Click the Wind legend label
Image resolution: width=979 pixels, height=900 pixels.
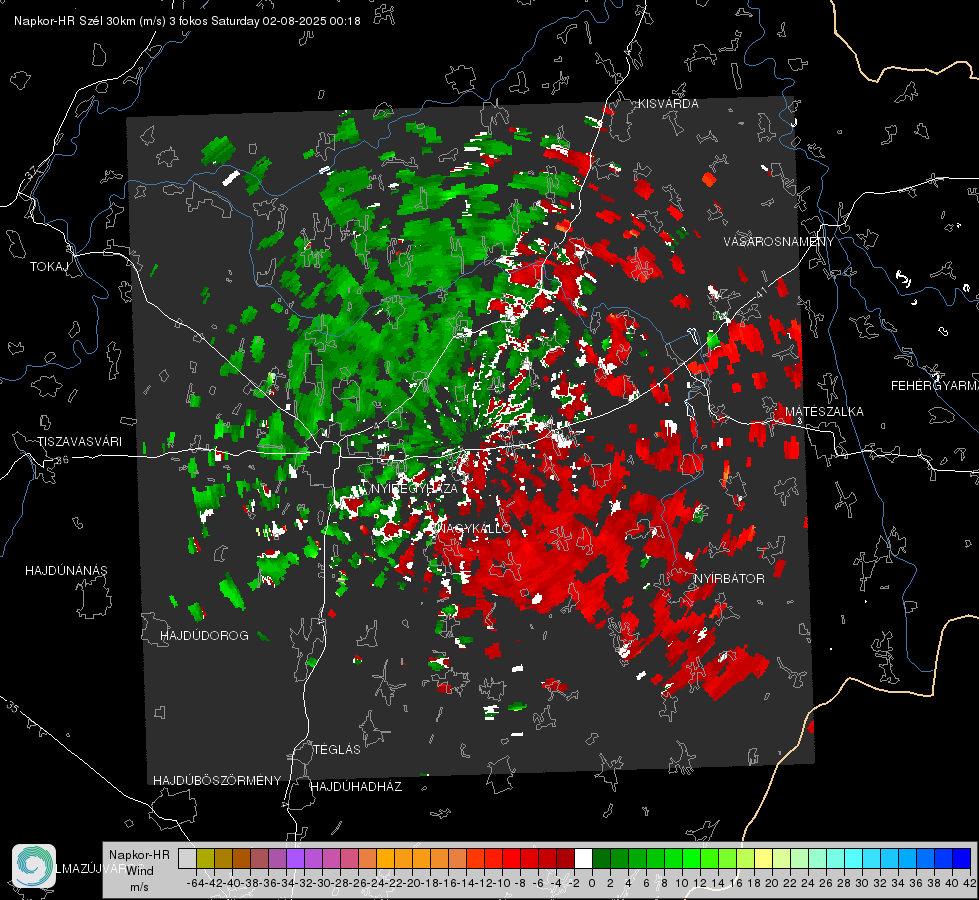click(x=139, y=871)
